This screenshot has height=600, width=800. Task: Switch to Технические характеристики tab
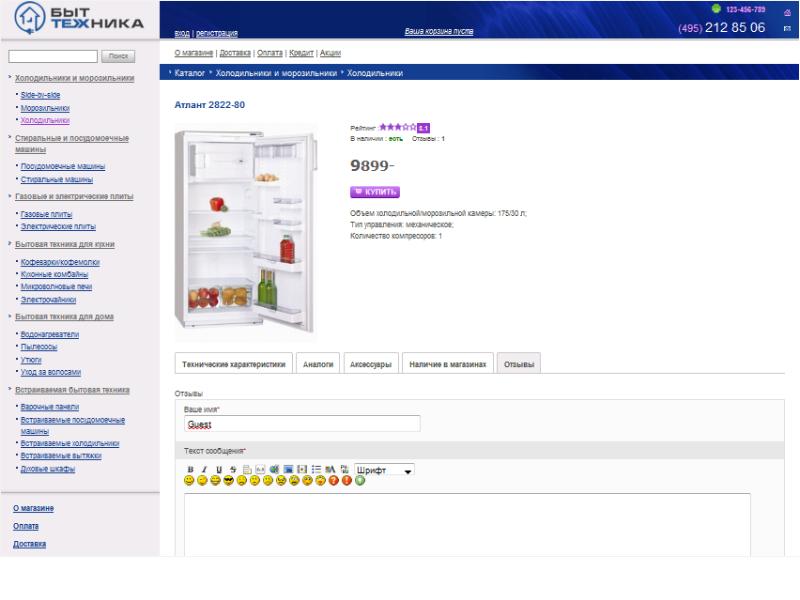pyautogui.click(x=234, y=364)
